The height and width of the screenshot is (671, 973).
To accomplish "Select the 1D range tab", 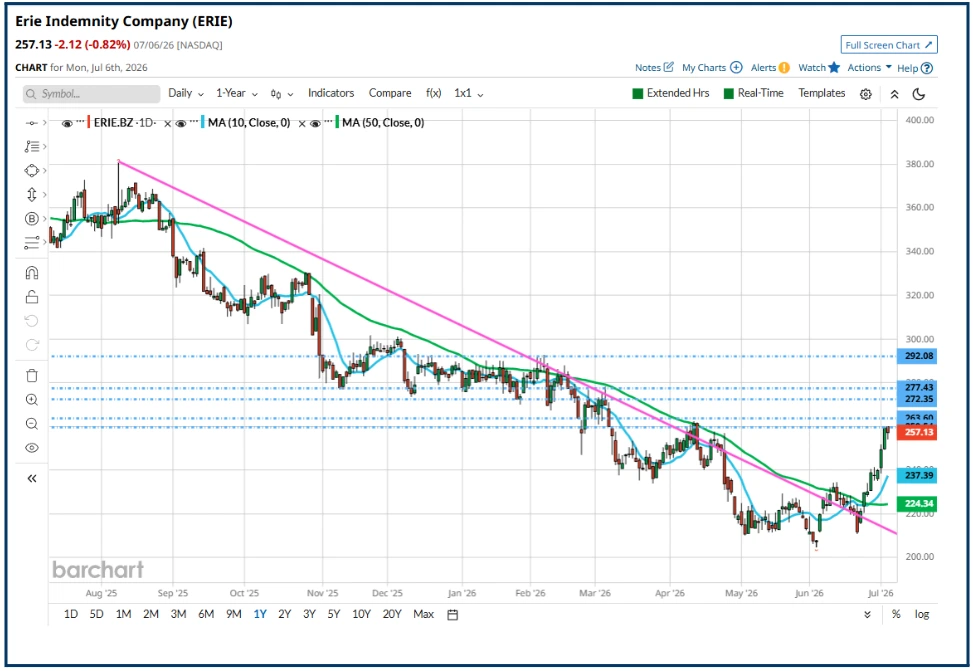I will click(x=71, y=614).
